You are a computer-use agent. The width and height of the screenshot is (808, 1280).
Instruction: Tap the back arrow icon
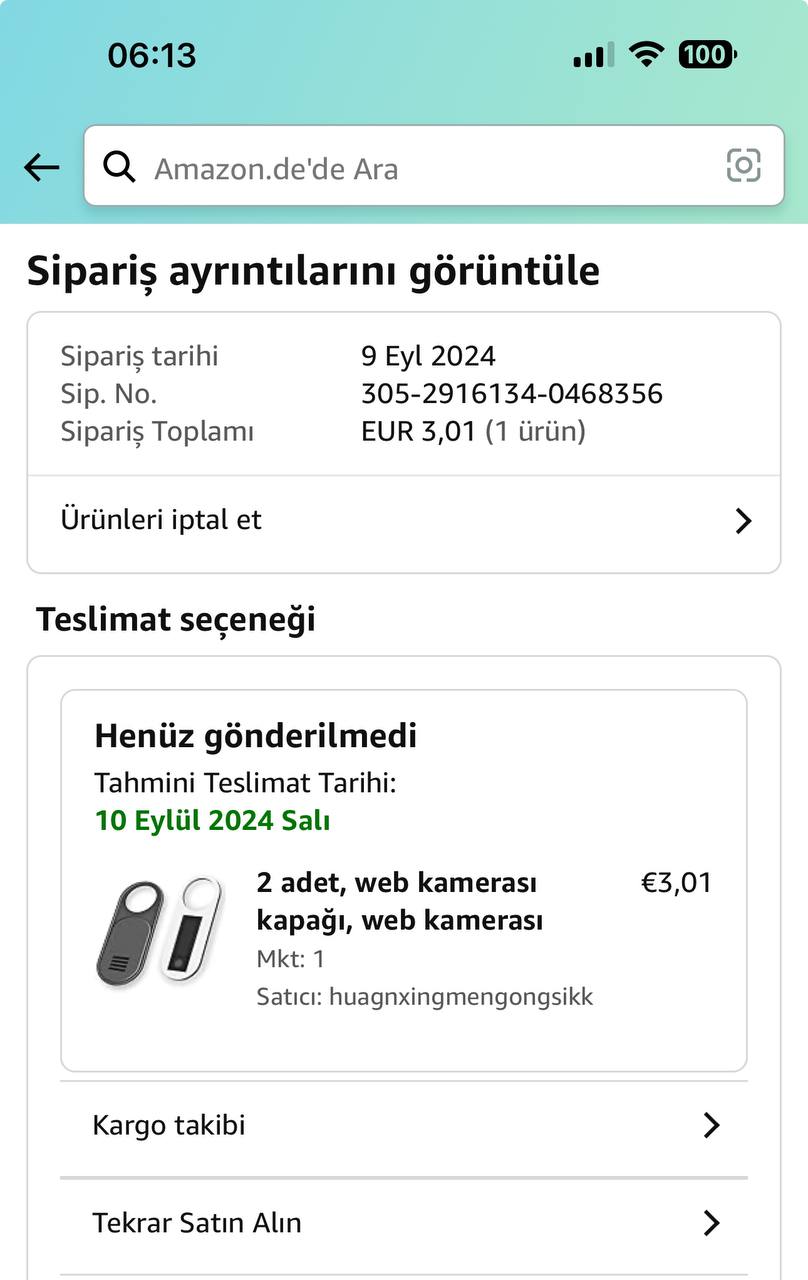click(x=42, y=168)
